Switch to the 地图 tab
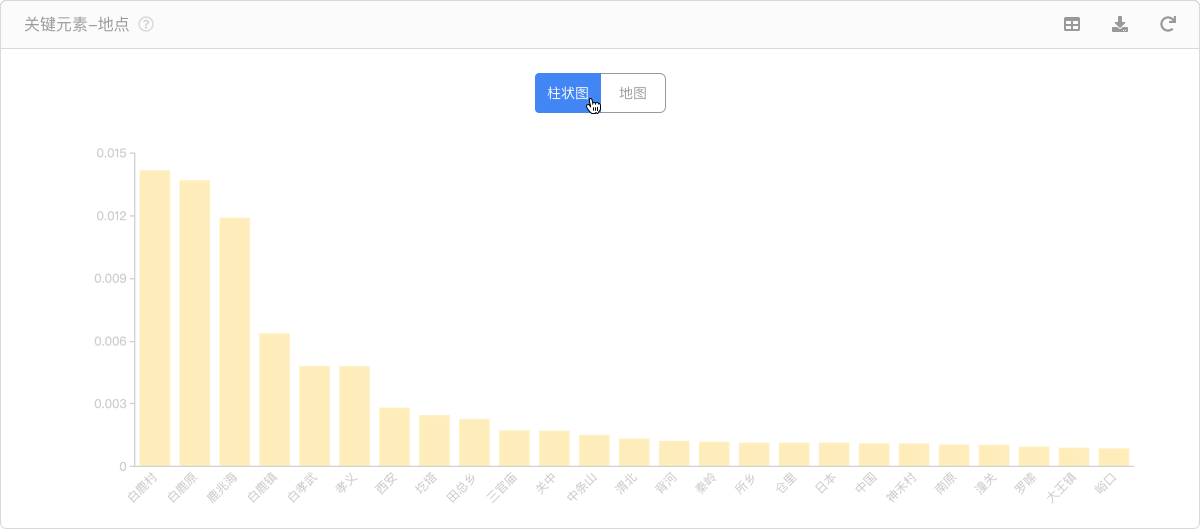The width and height of the screenshot is (1200, 529). [x=633, y=93]
